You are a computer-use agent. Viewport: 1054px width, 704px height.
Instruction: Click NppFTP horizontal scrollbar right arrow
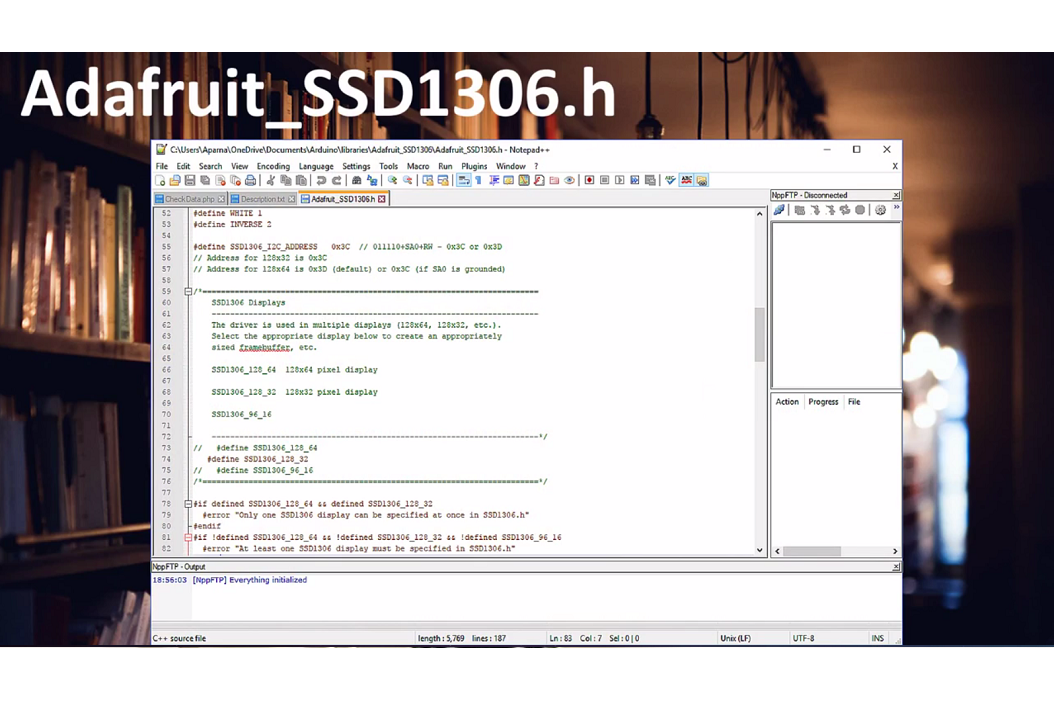click(895, 551)
